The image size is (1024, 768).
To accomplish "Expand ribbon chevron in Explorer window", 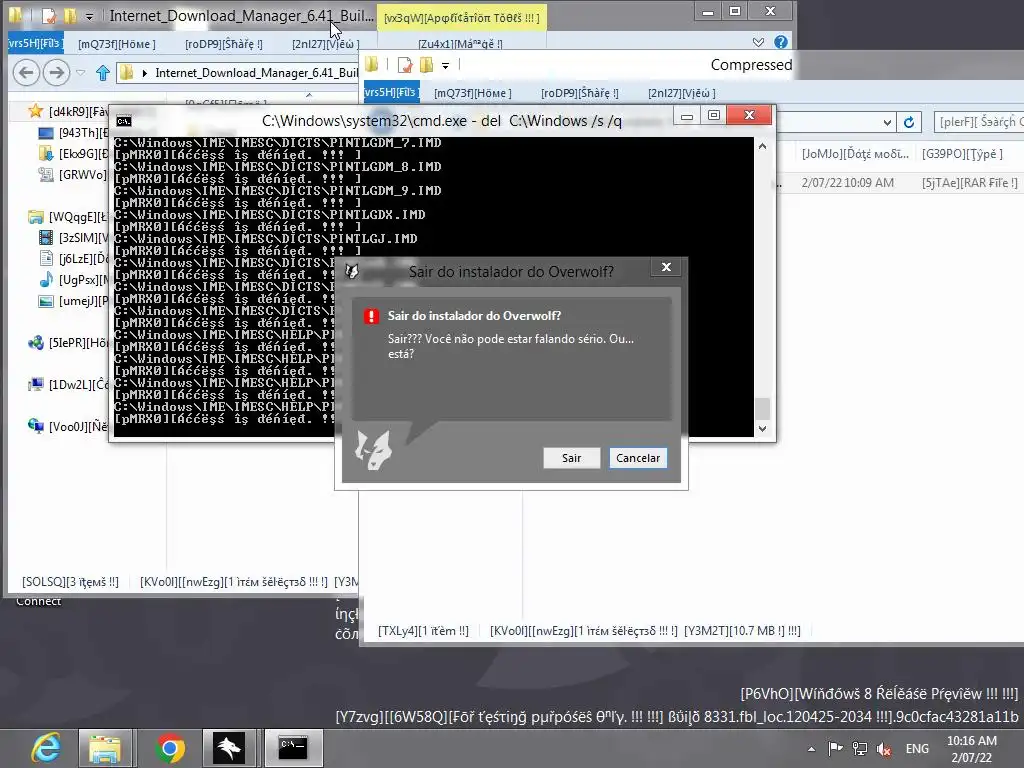I will click(x=758, y=42).
